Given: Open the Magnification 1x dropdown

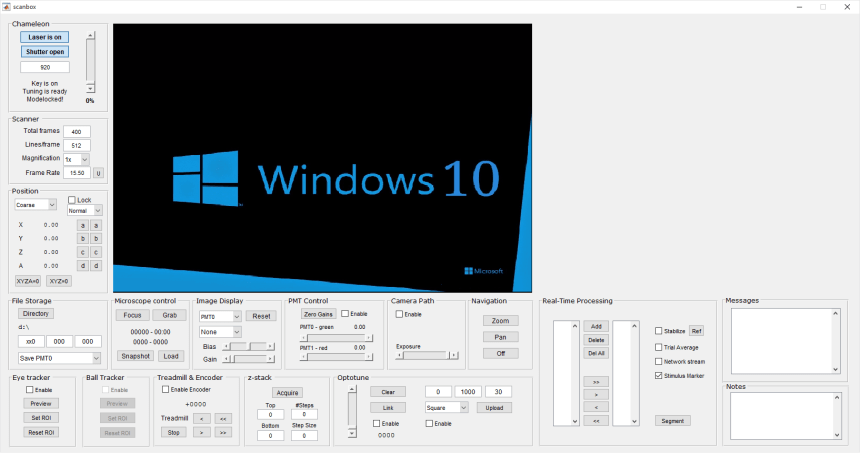Looking at the screenshot, I should coord(76,159).
